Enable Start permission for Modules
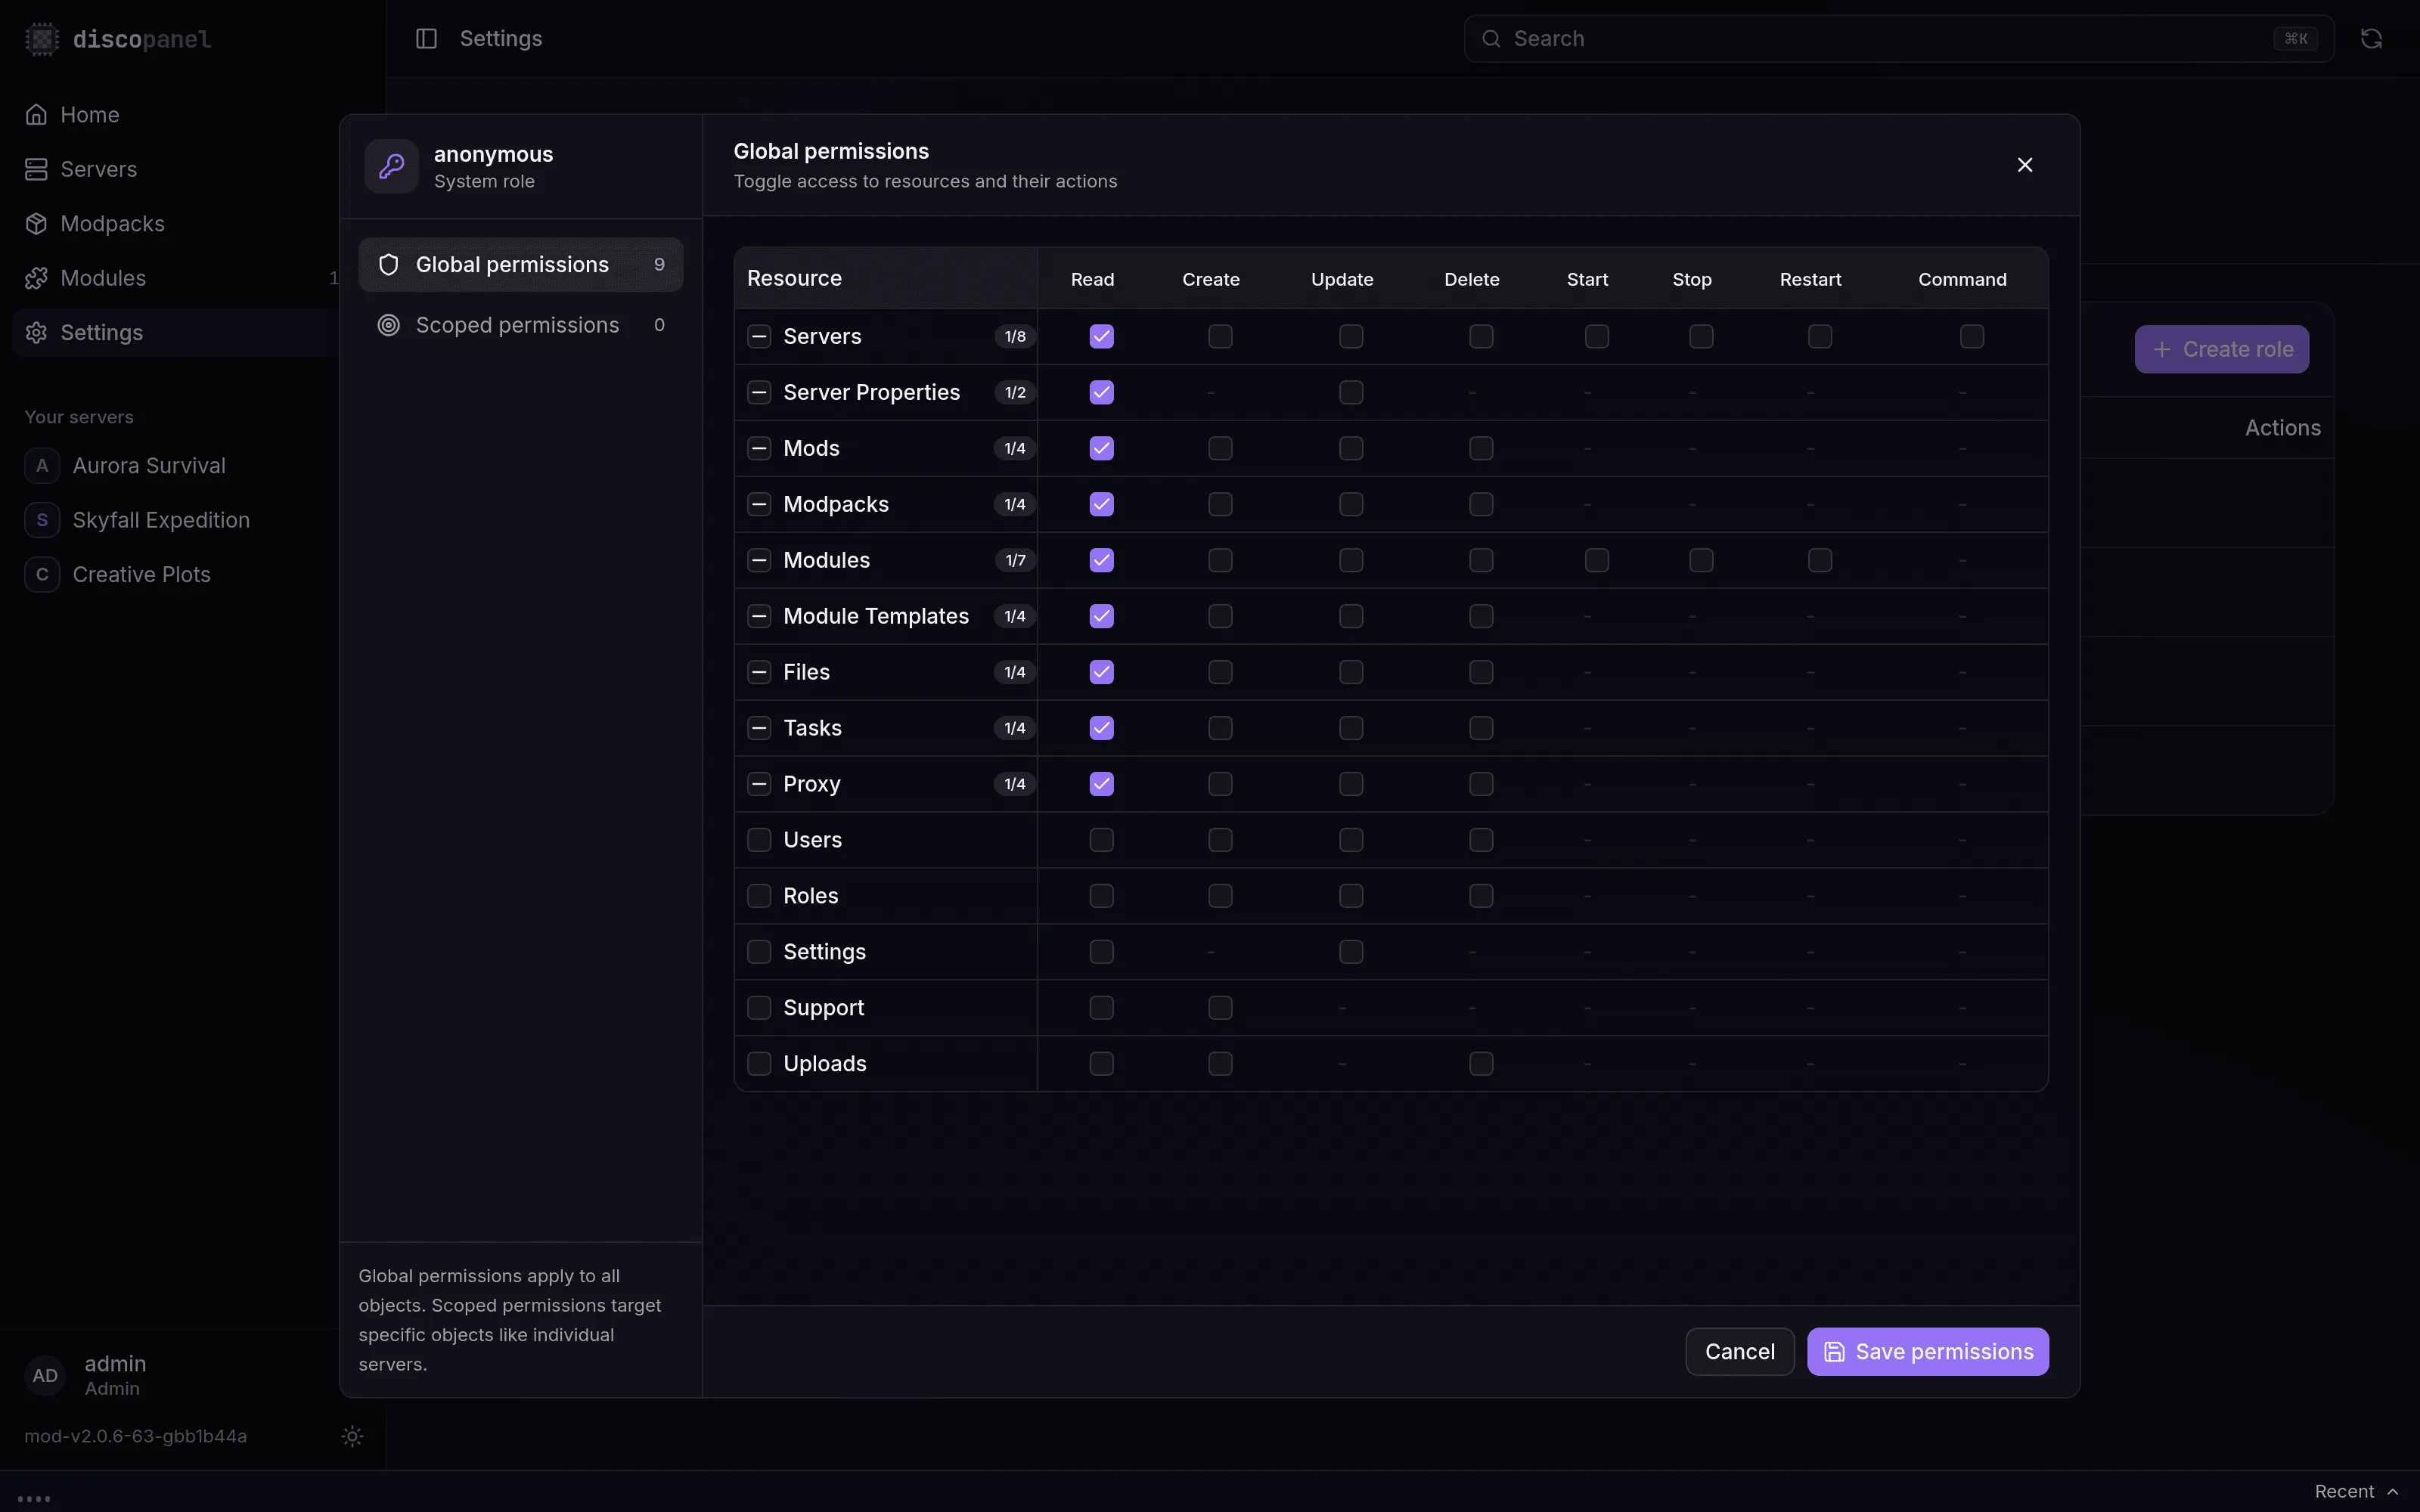2420x1512 pixels. 1597,561
